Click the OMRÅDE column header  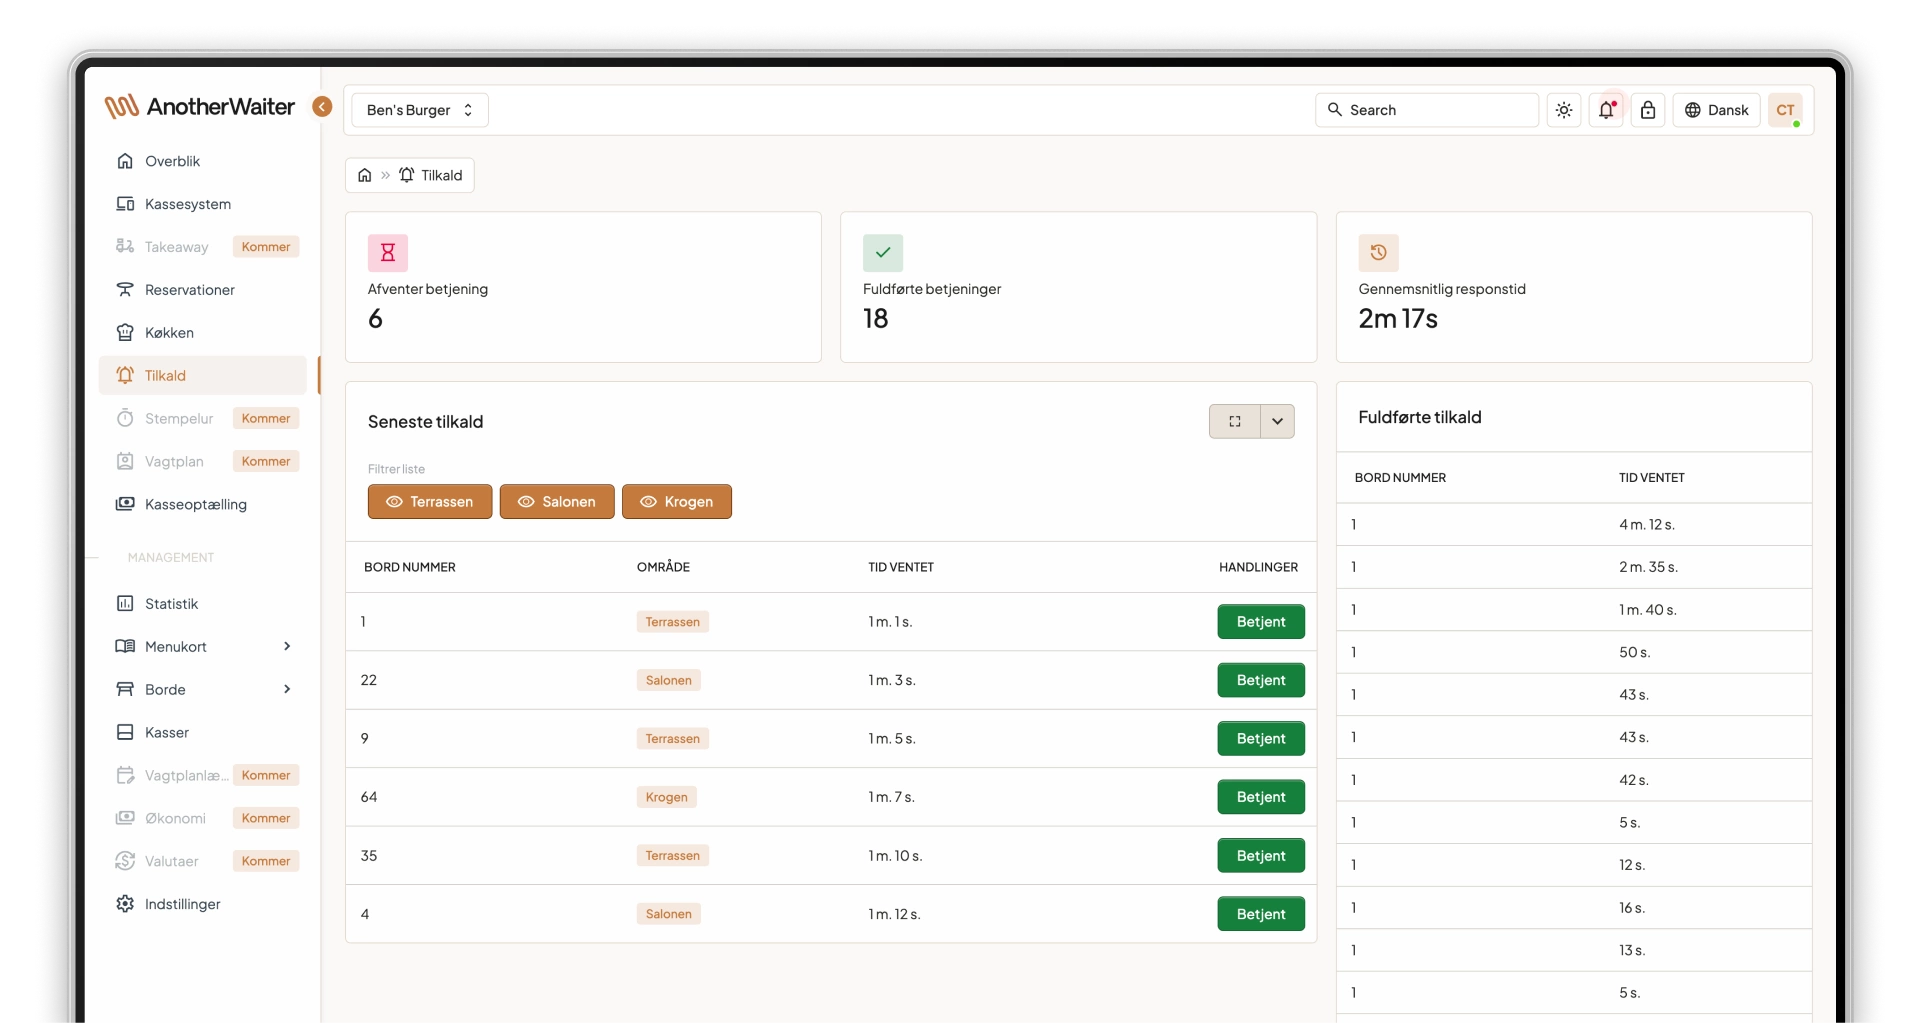pos(663,567)
